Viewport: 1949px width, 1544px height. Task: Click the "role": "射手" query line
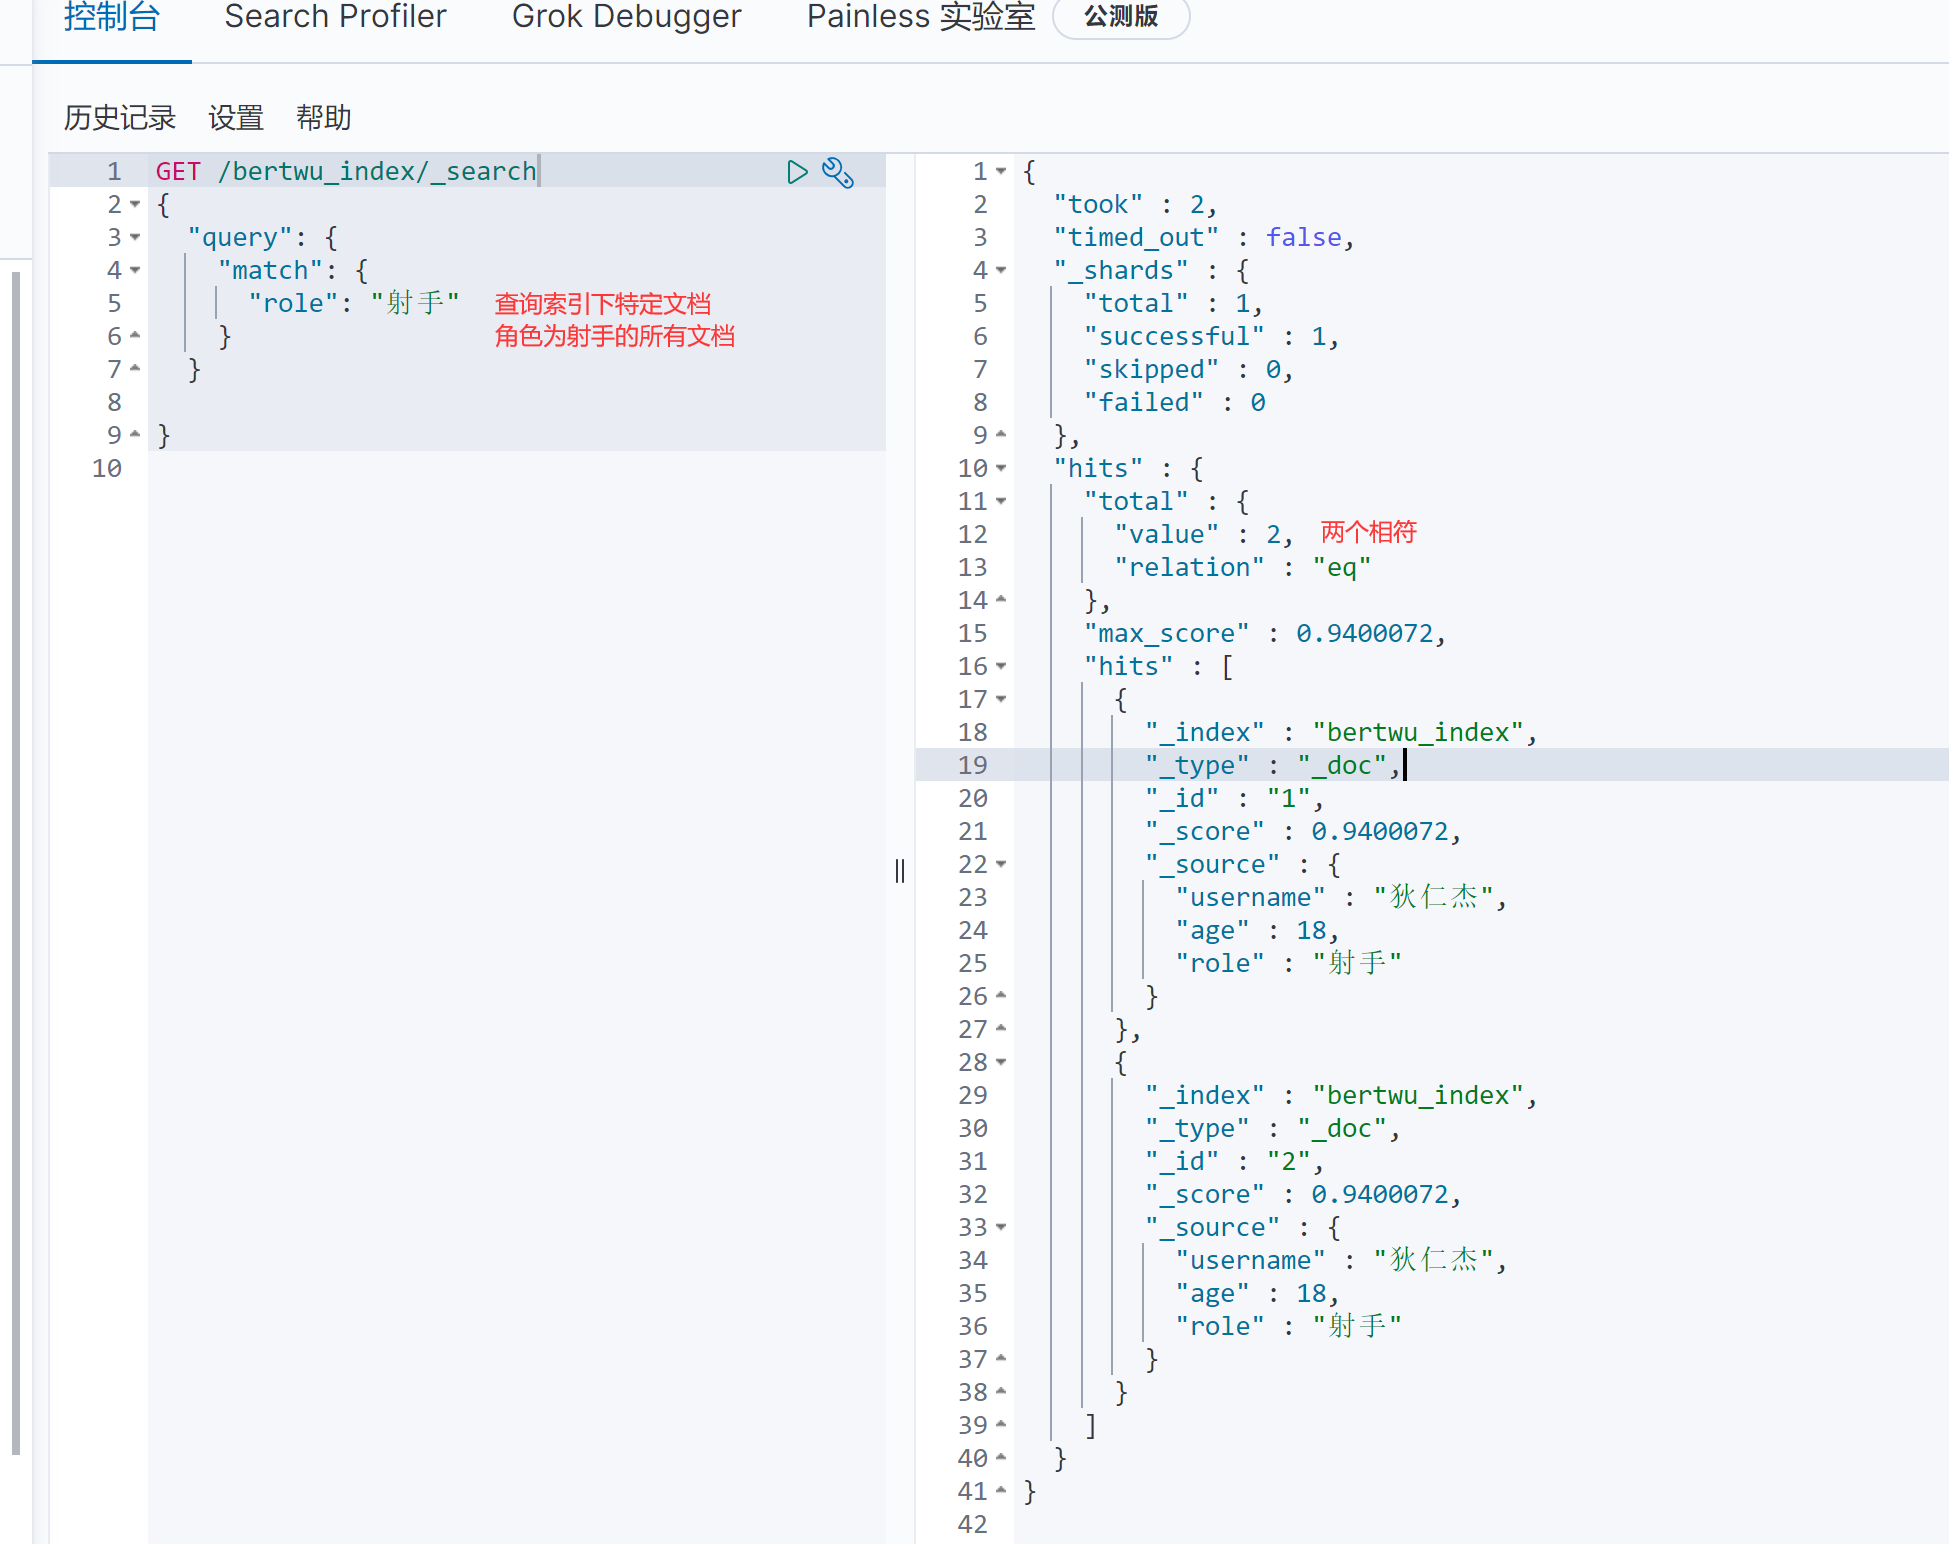[354, 304]
